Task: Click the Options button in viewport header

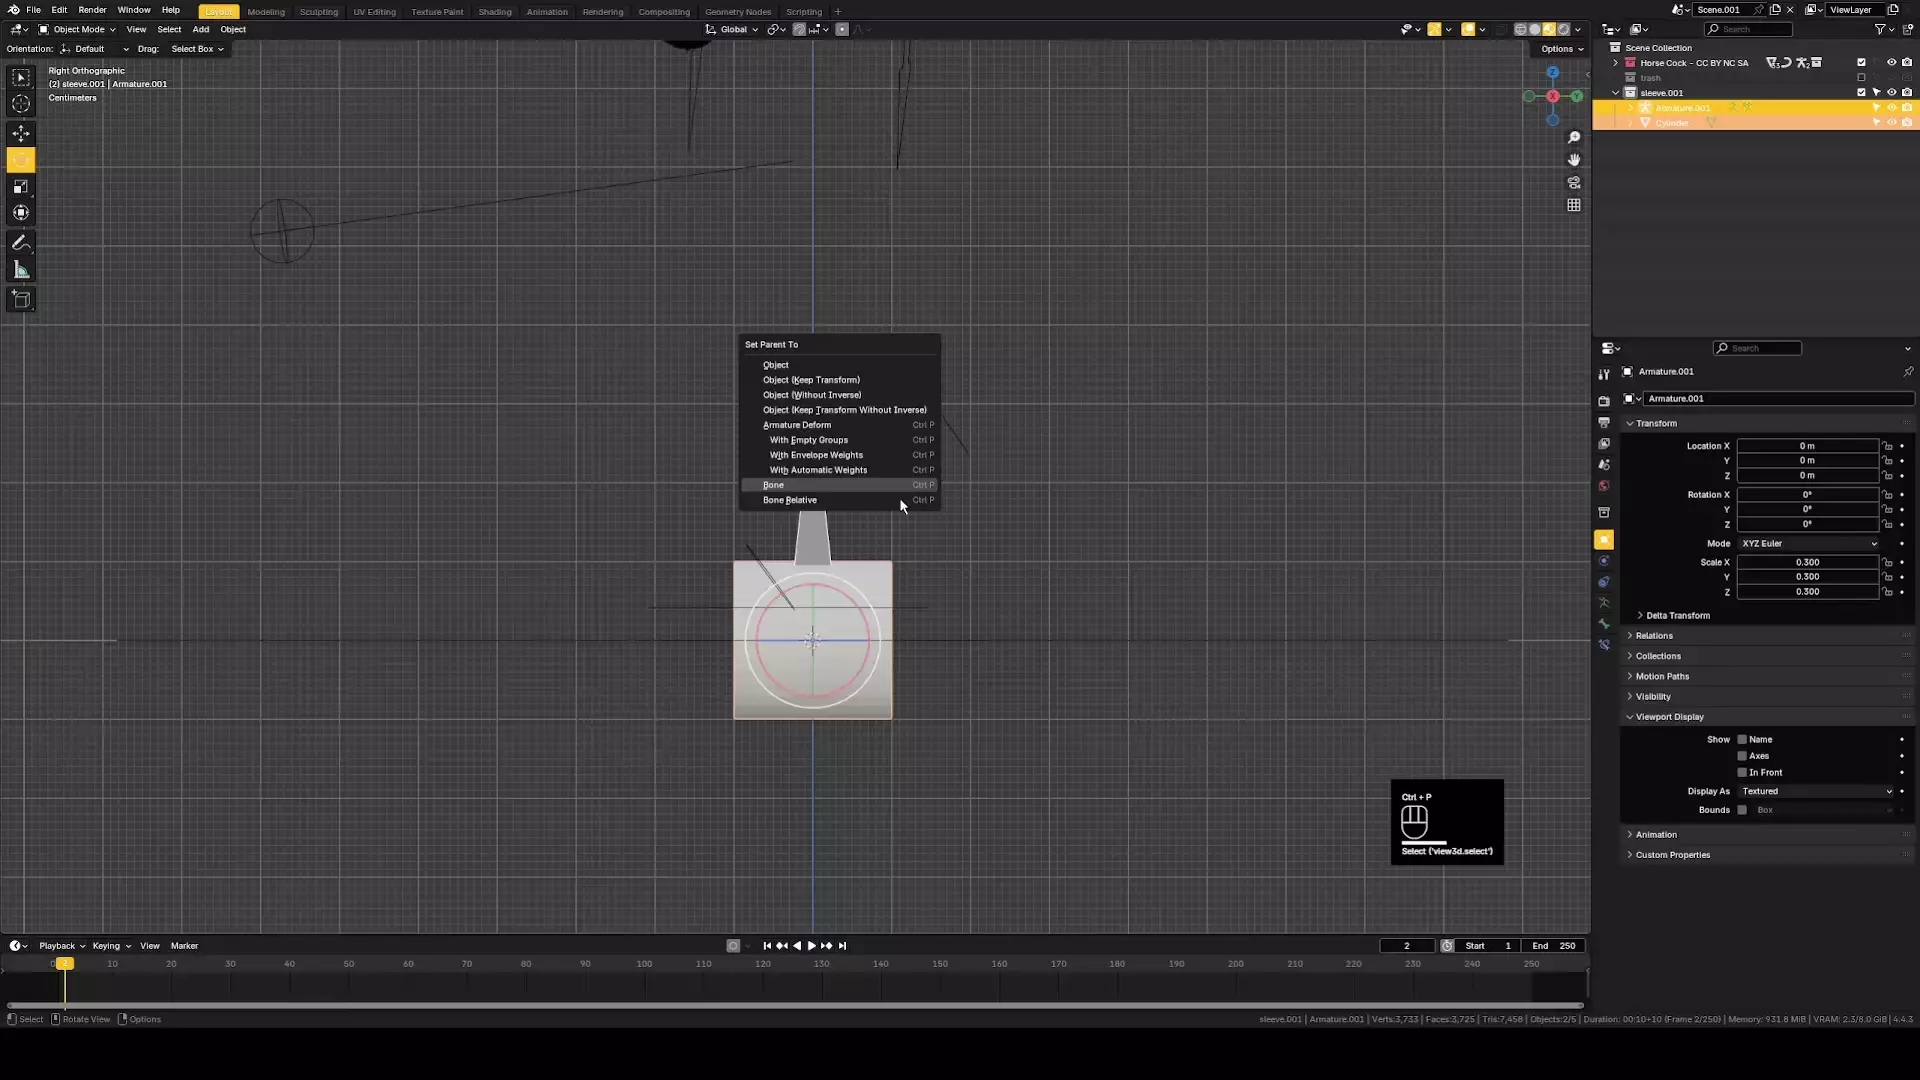Action: point(1561,49)
